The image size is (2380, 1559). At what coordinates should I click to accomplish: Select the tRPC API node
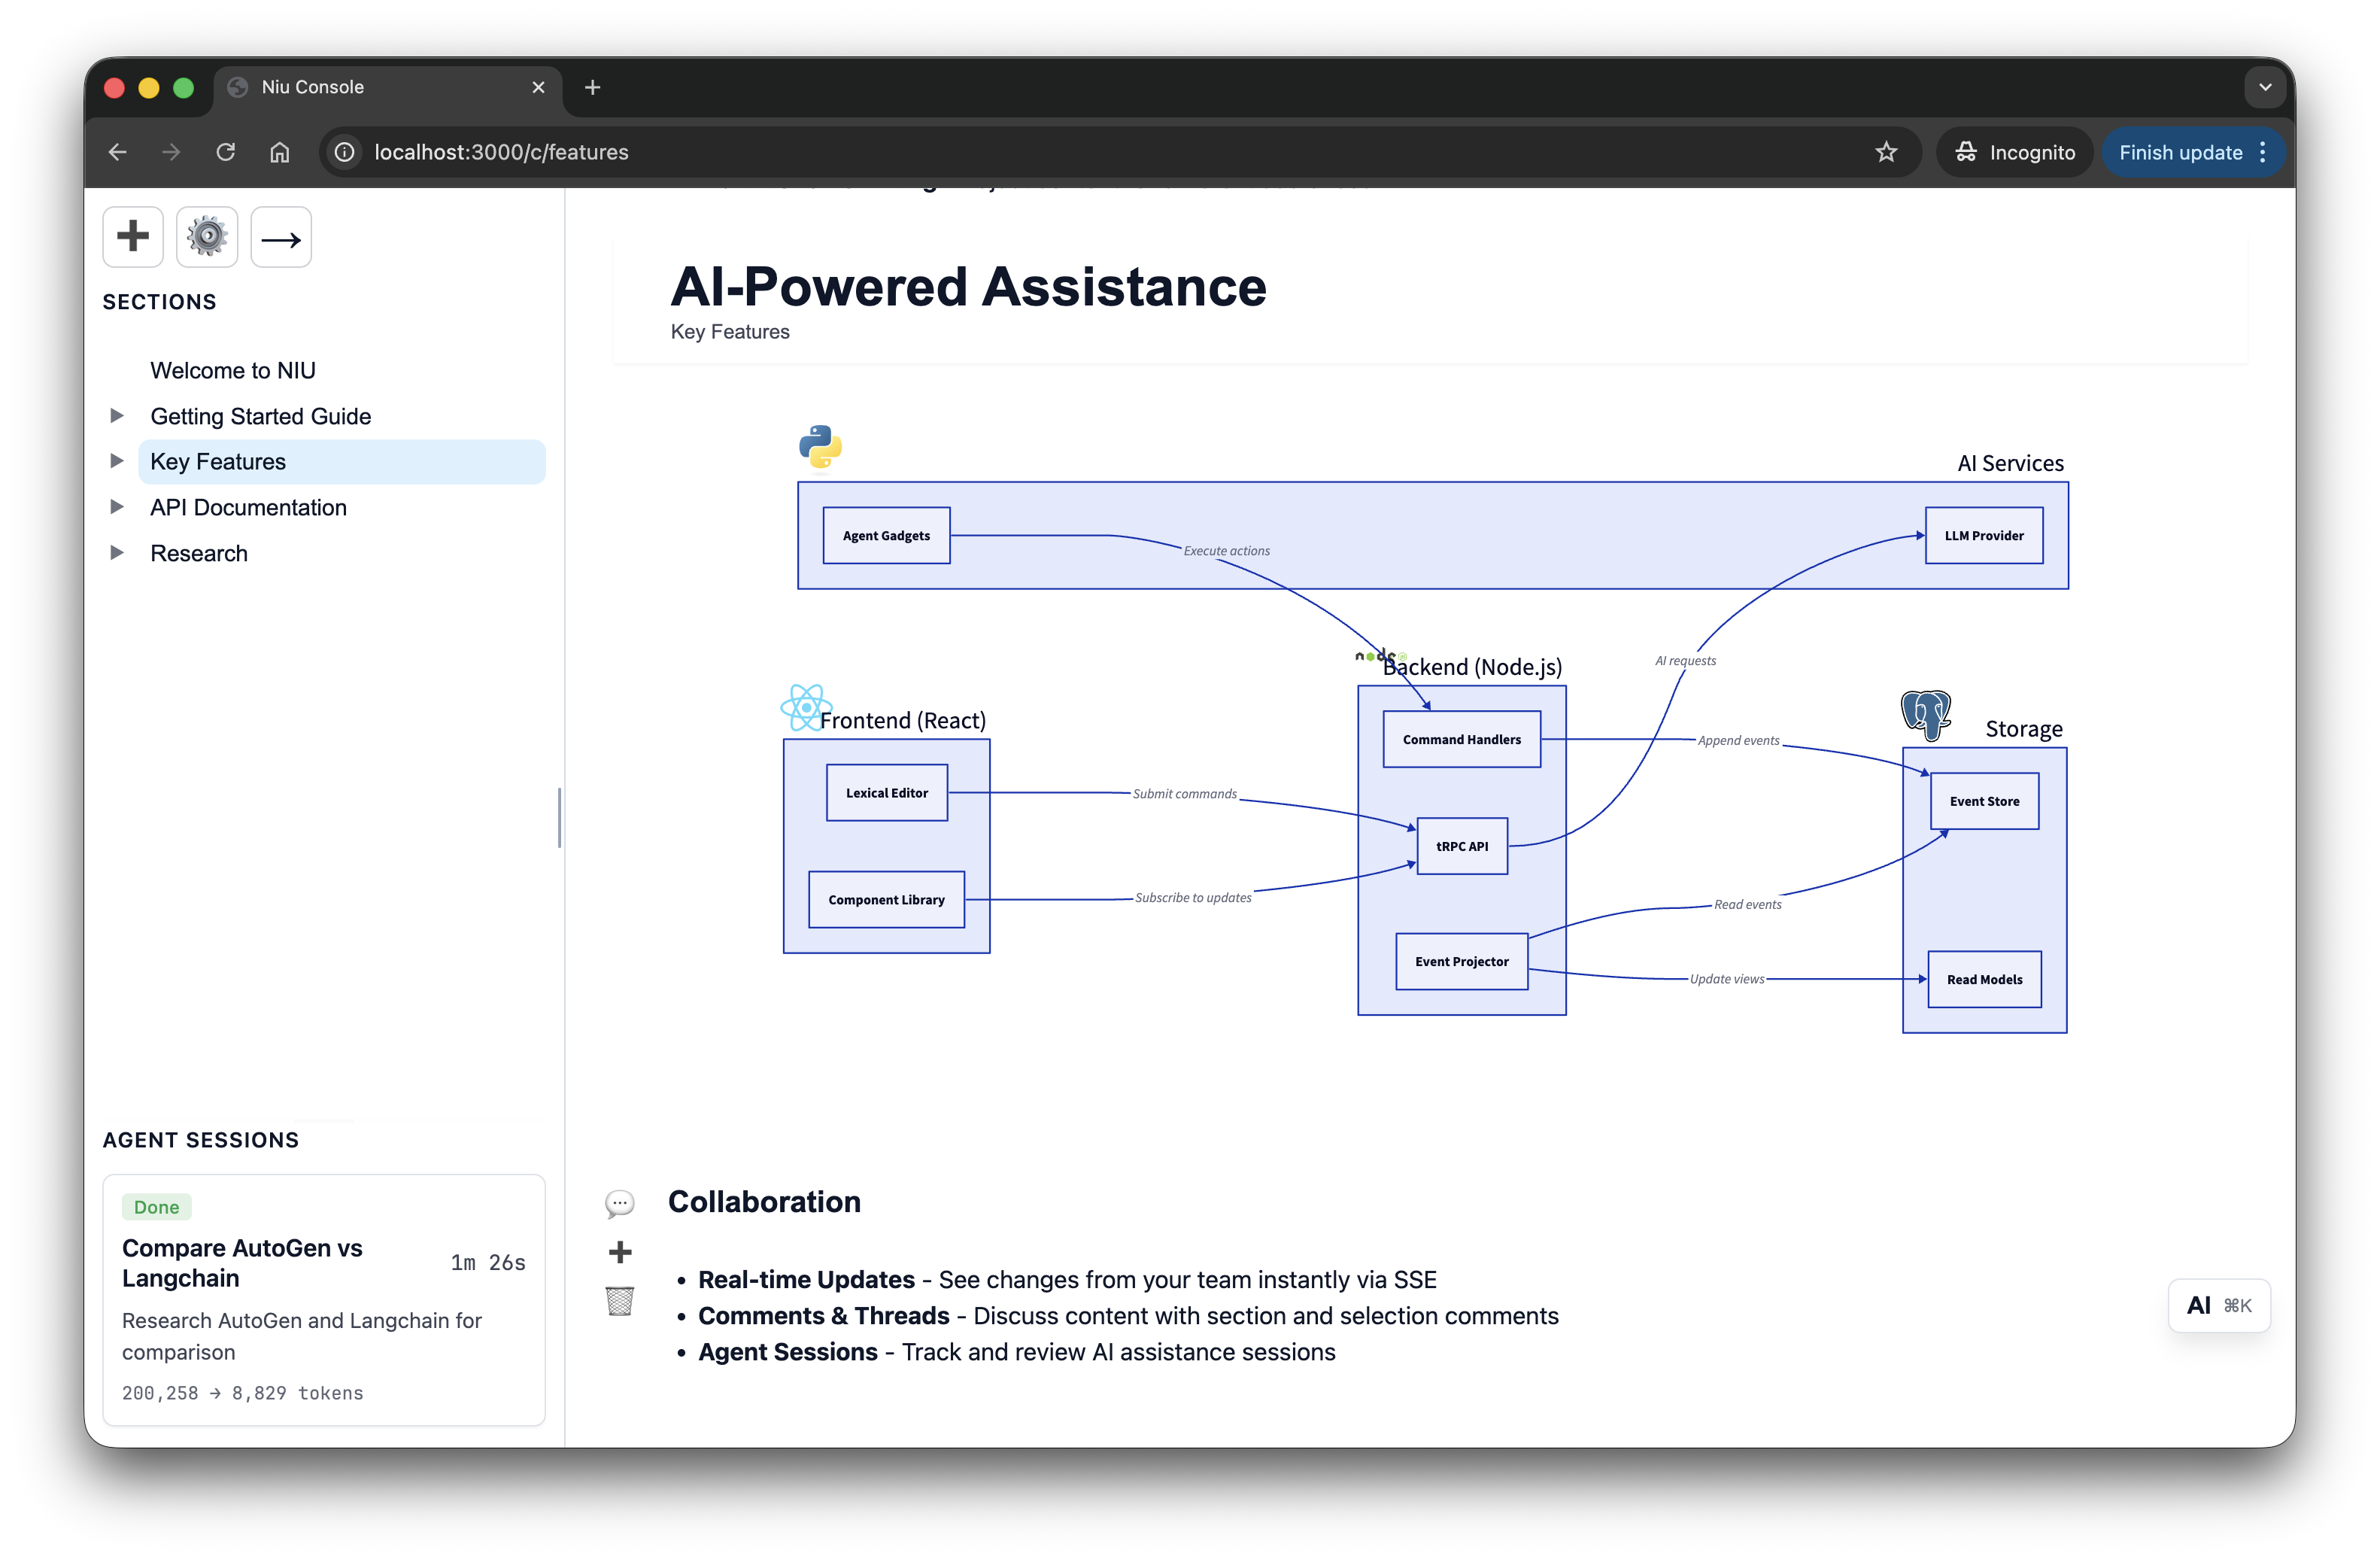[x=1463, y=847]
